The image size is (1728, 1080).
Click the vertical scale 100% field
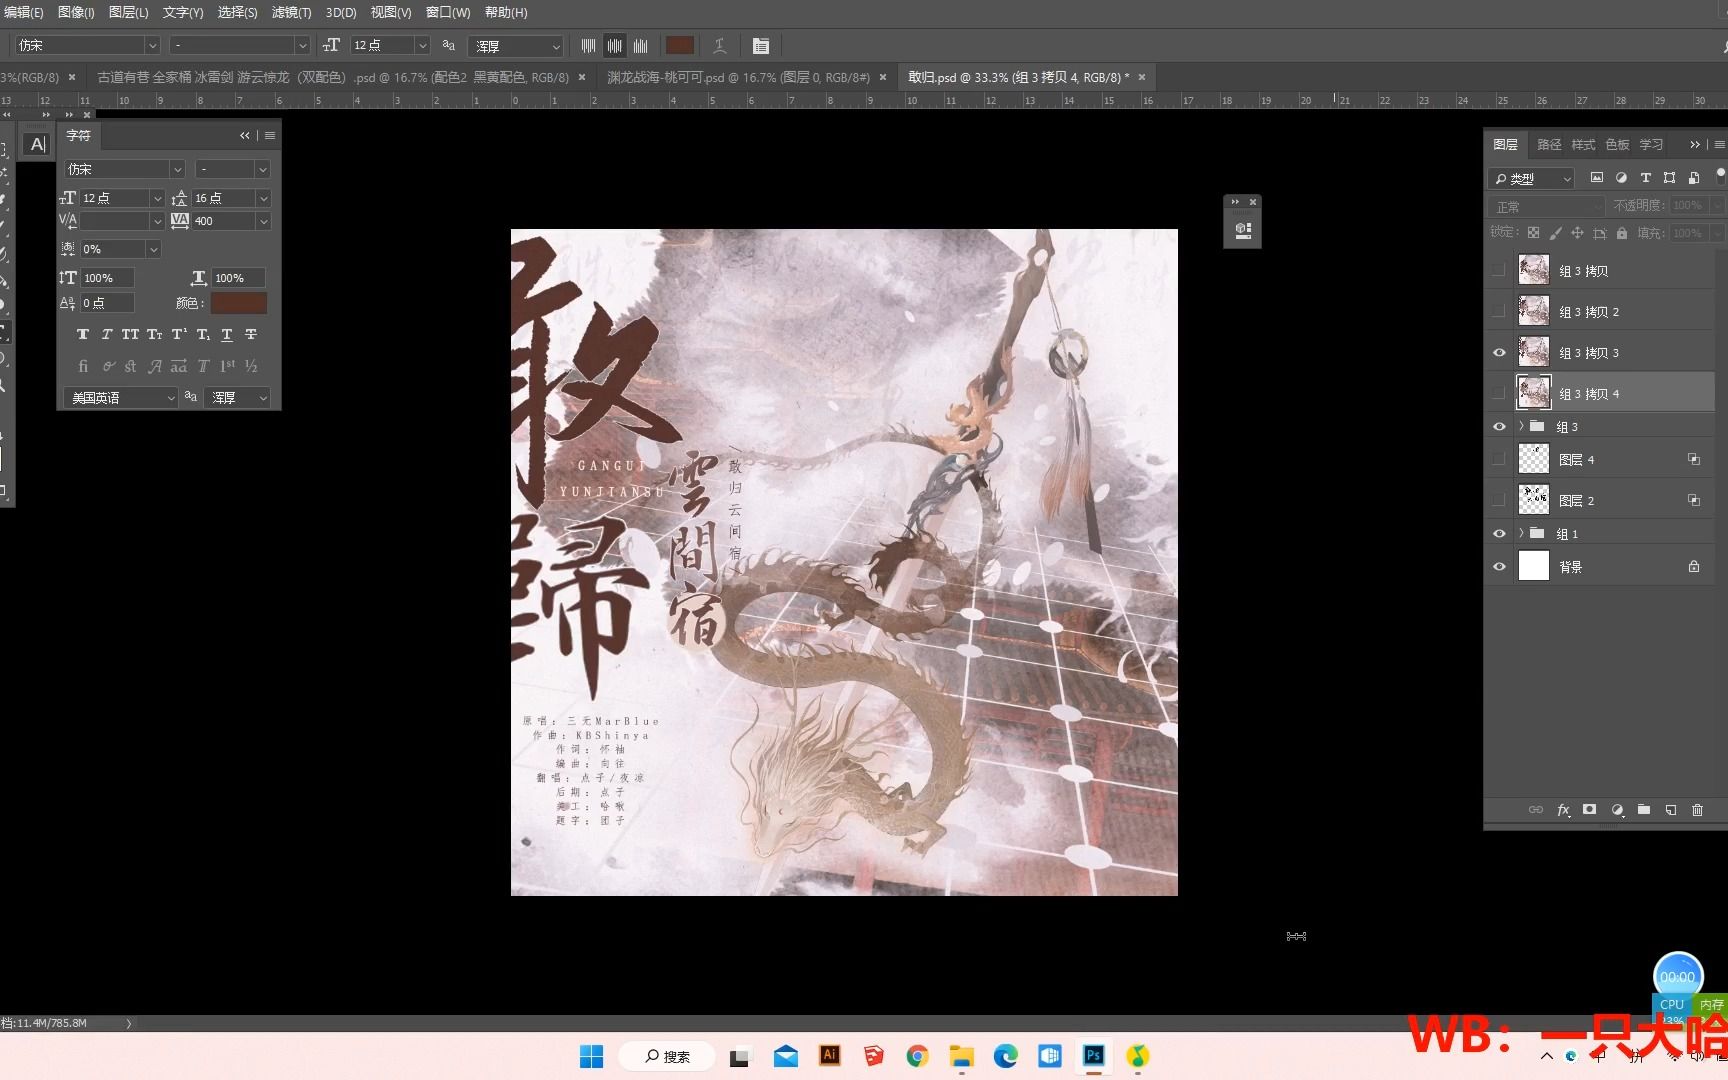pyautogui.click(x=107, y=278)
